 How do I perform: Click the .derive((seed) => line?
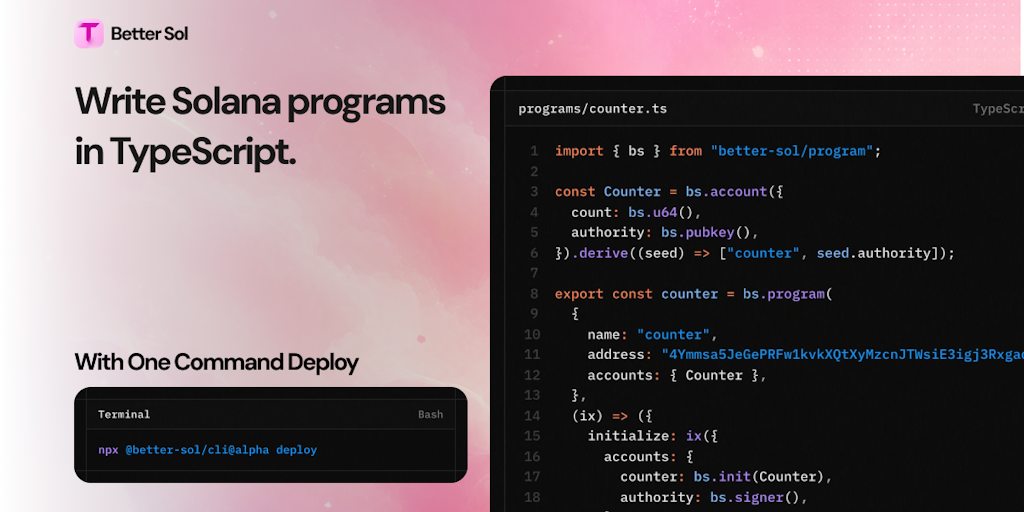(755, 253)
